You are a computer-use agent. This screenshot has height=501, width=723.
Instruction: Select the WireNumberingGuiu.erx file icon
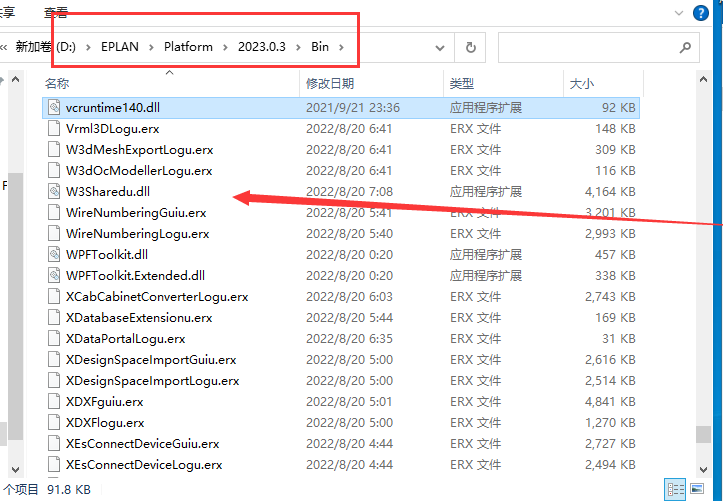coord(54,212)
